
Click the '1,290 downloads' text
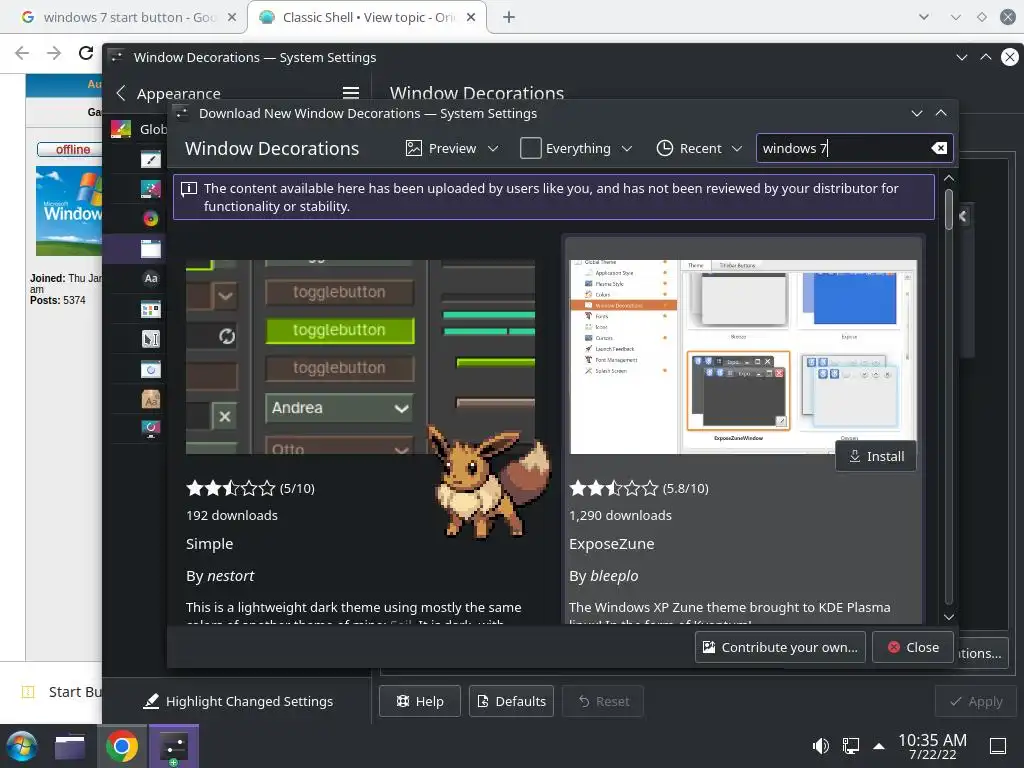620,515
